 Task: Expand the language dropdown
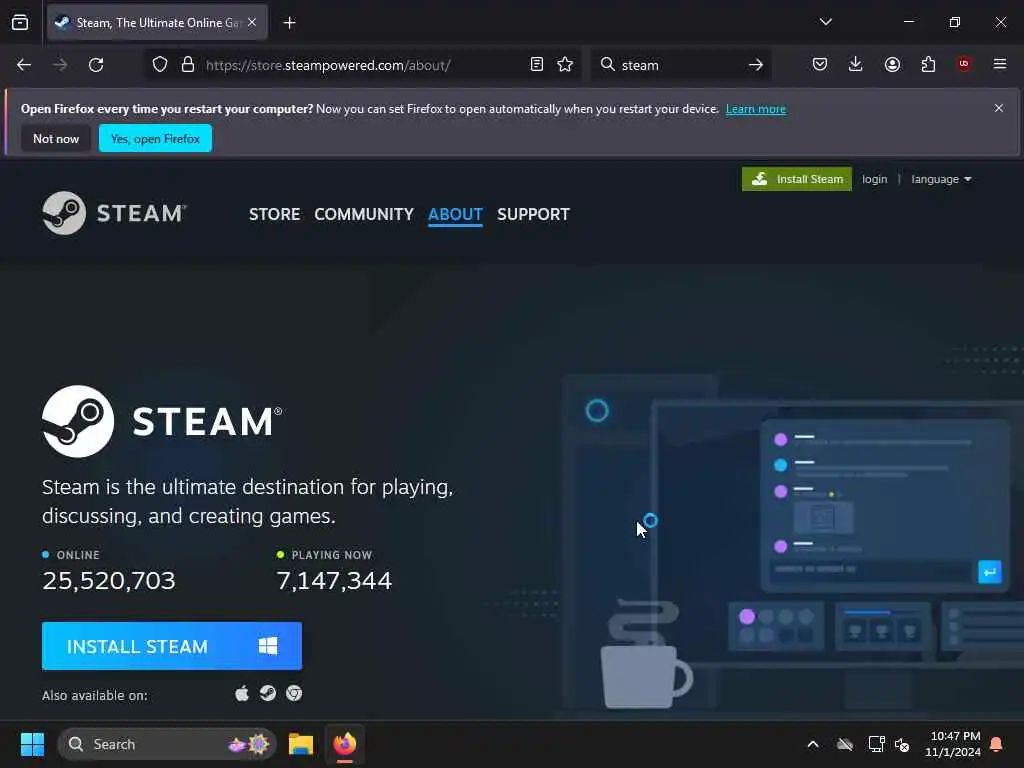pos(941,179)
